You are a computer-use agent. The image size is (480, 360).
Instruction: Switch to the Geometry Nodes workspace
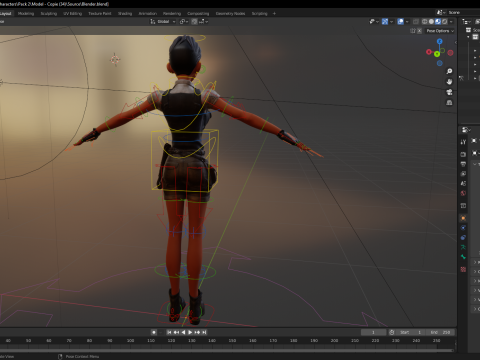[230, 14]
